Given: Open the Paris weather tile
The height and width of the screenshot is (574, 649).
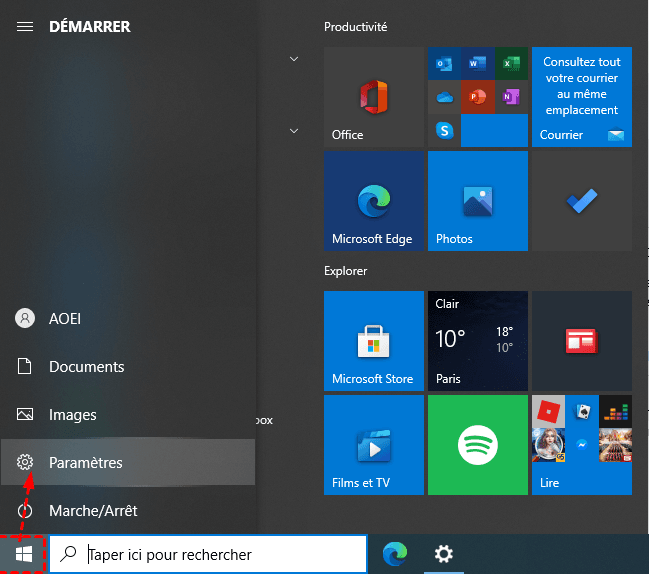Looking at the screenshot, I should 478,341.
